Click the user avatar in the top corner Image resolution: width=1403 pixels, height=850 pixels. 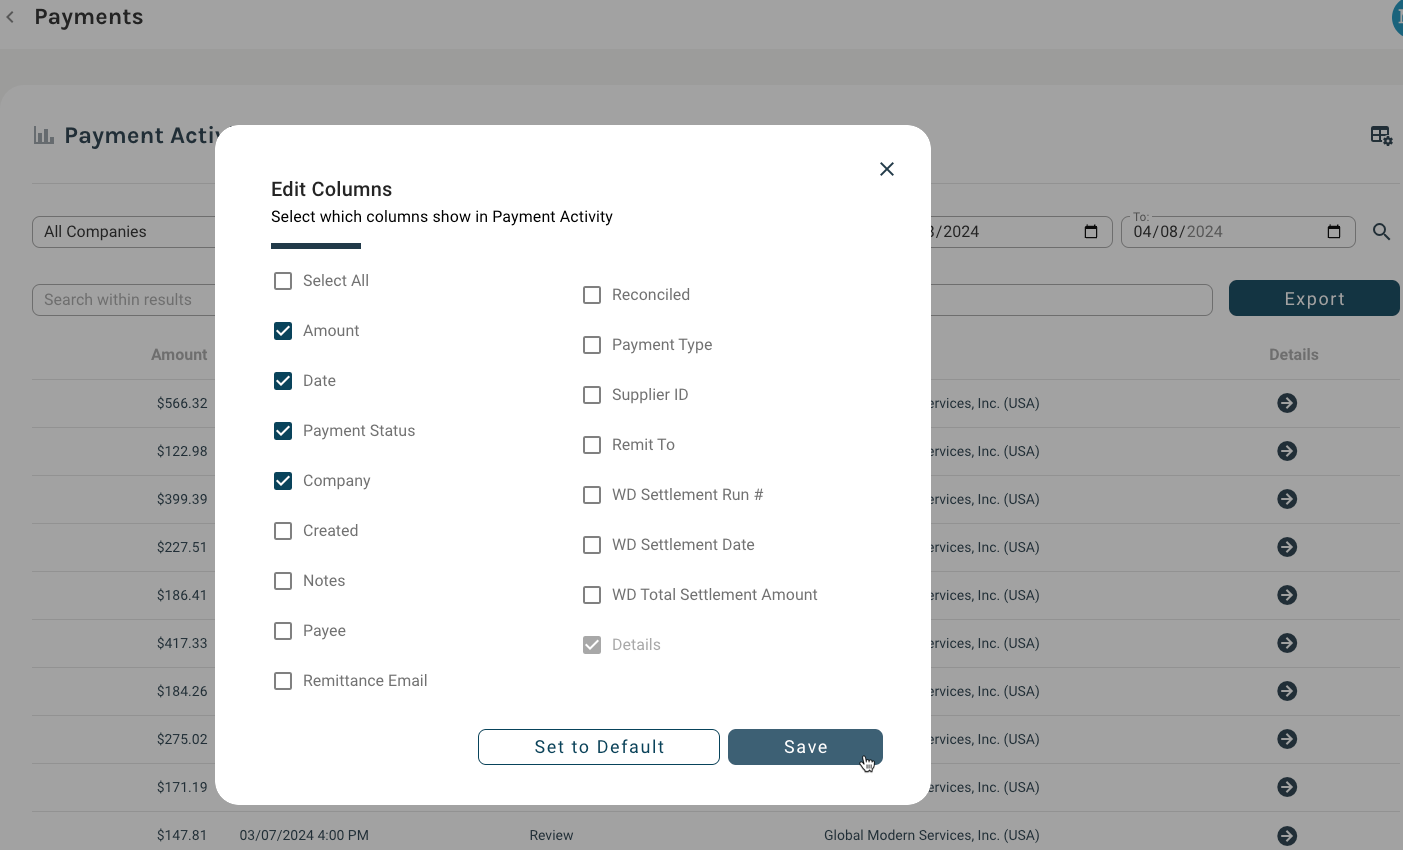point(1396,17)
